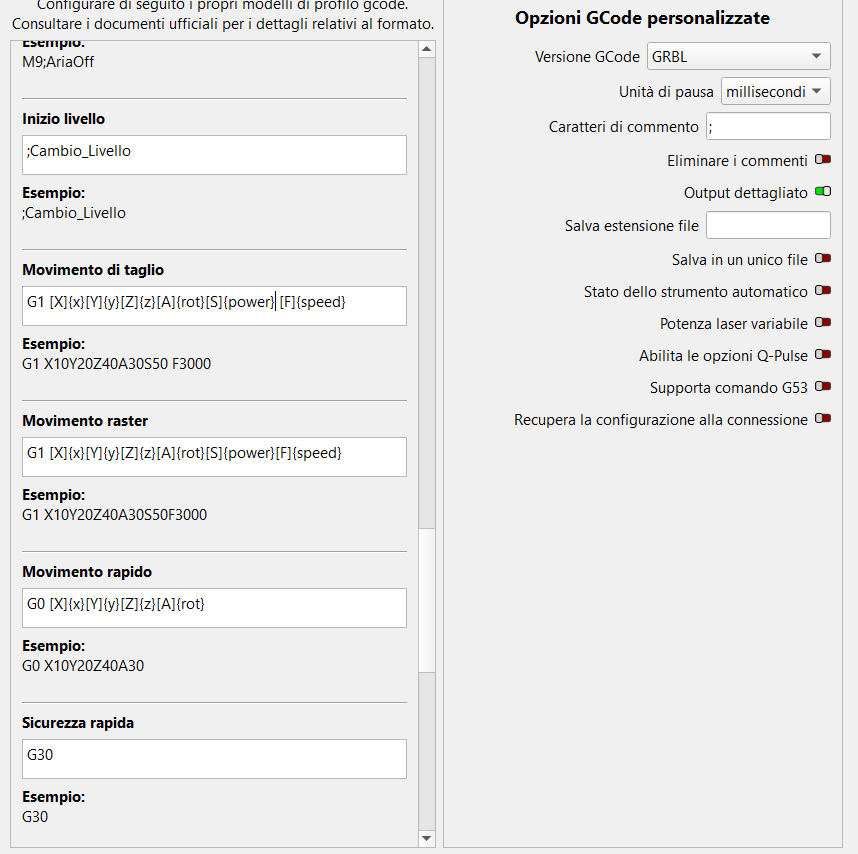Click the Caratteri di commento field
The image size is (858, 854).
(768, 126)
